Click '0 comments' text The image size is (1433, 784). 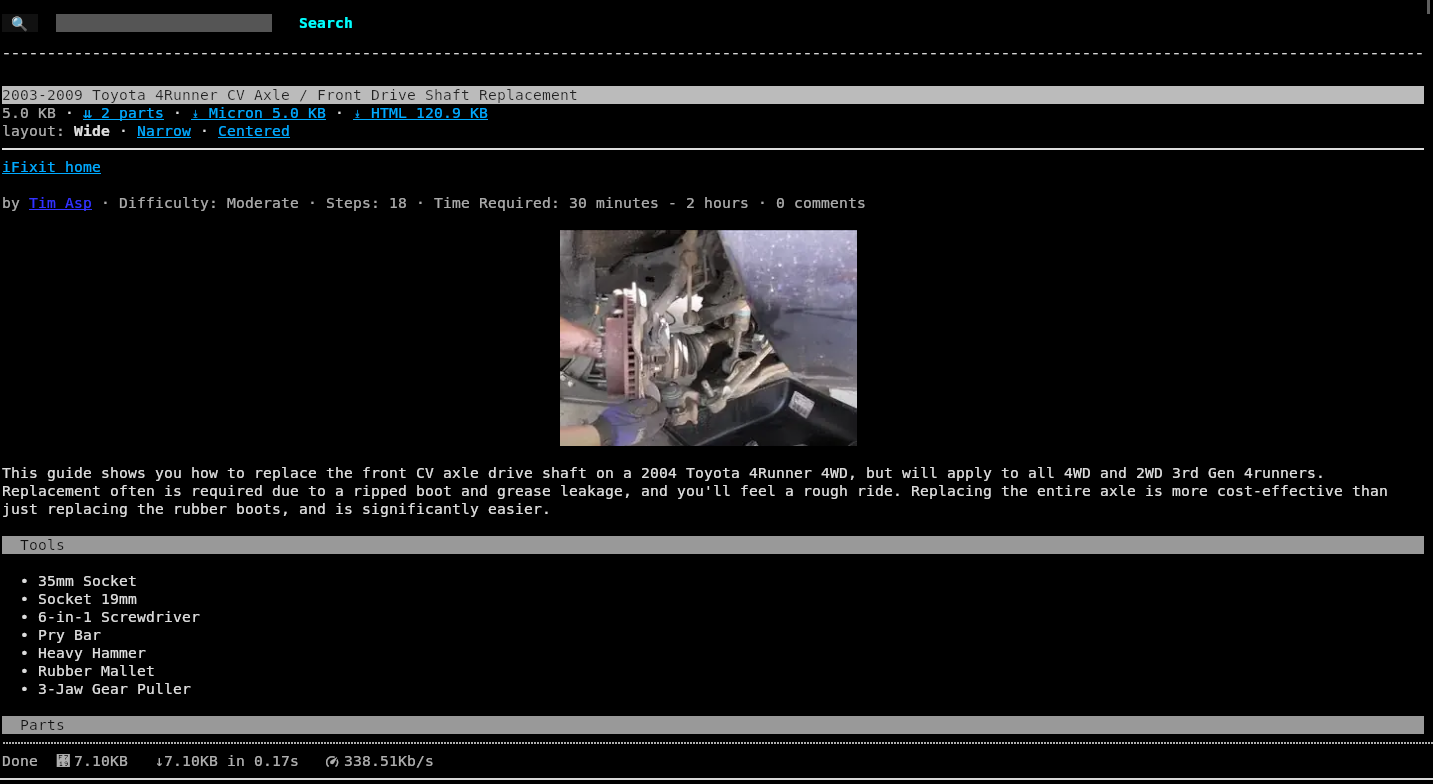click(x=820, y=203)
